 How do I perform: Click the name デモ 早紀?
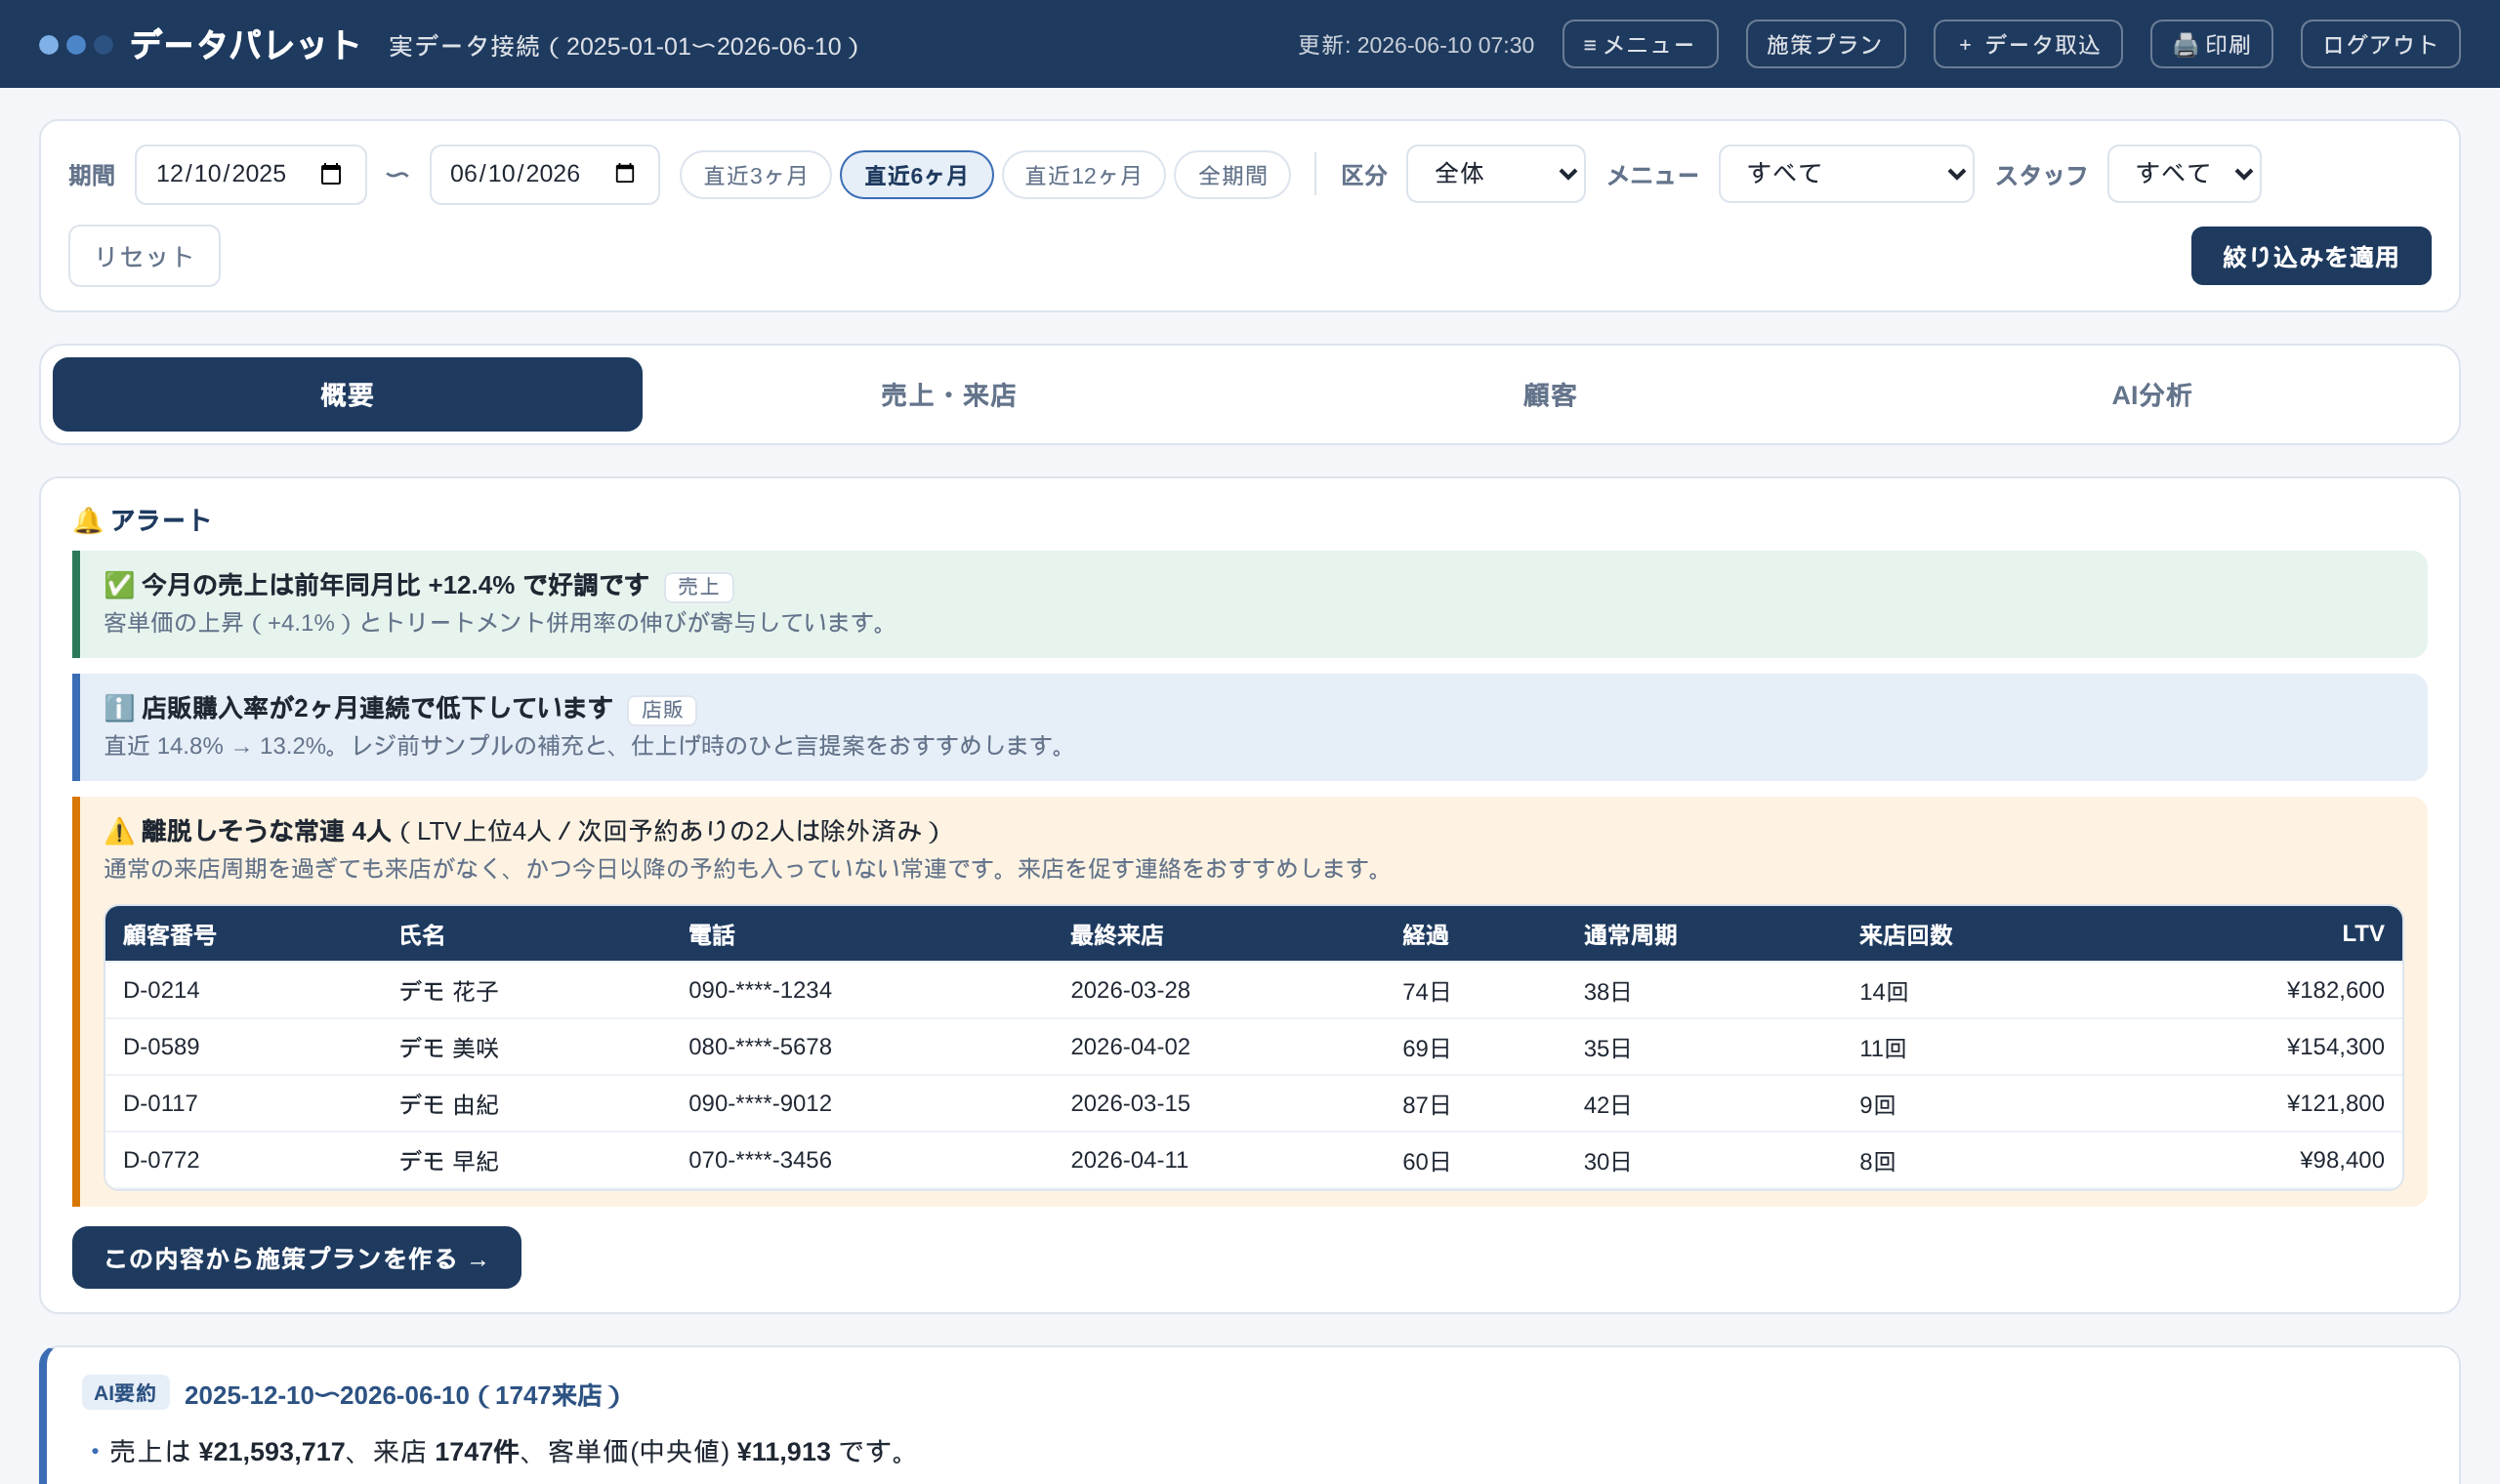pyautogui.click(x=448, y=1161)
